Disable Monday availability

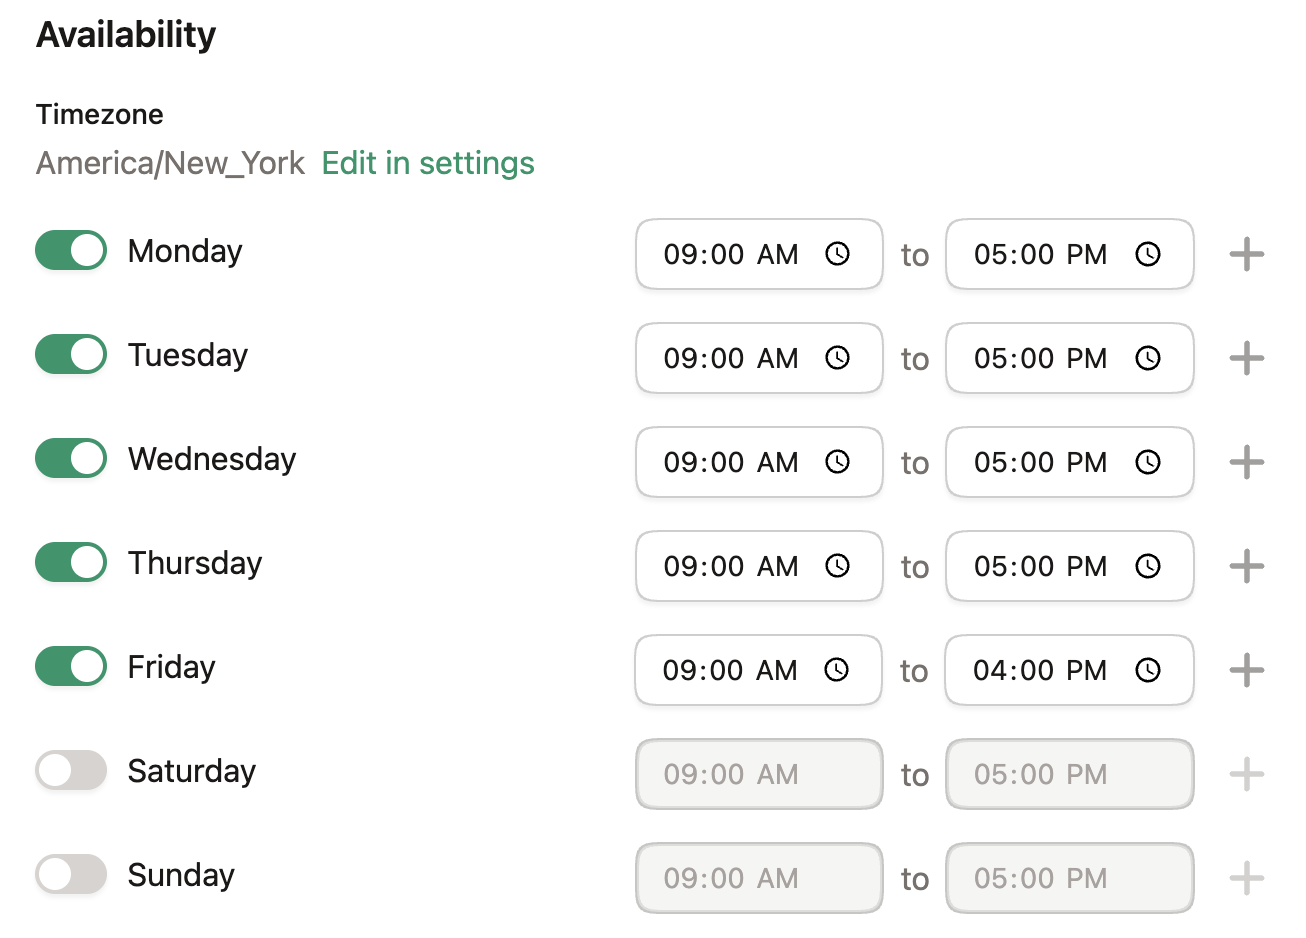pyautogui.click(x=70, y=250)
